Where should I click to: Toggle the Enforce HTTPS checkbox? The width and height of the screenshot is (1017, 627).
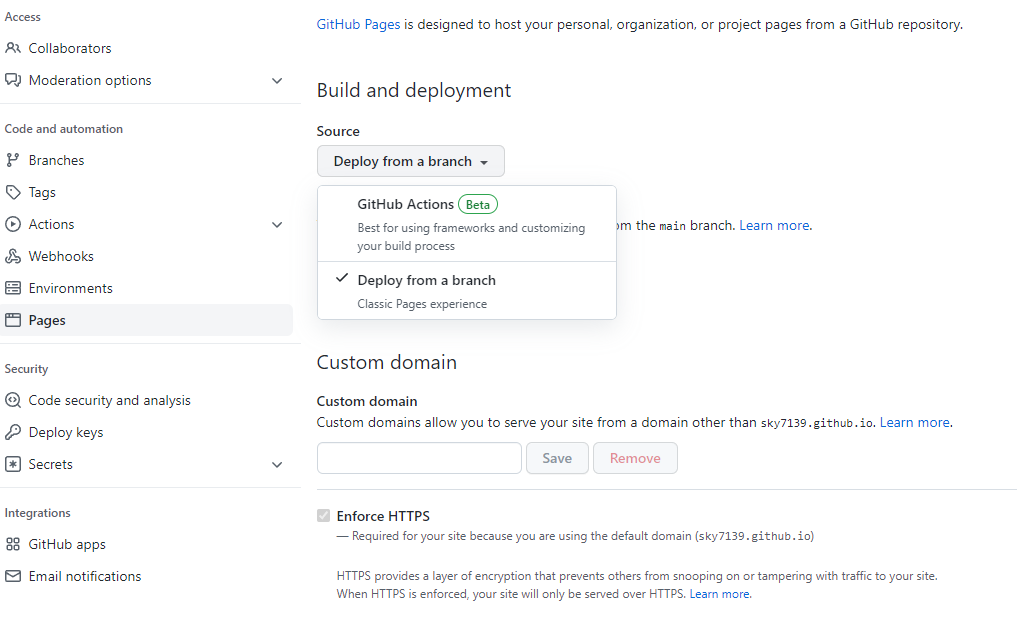[323, 515]
